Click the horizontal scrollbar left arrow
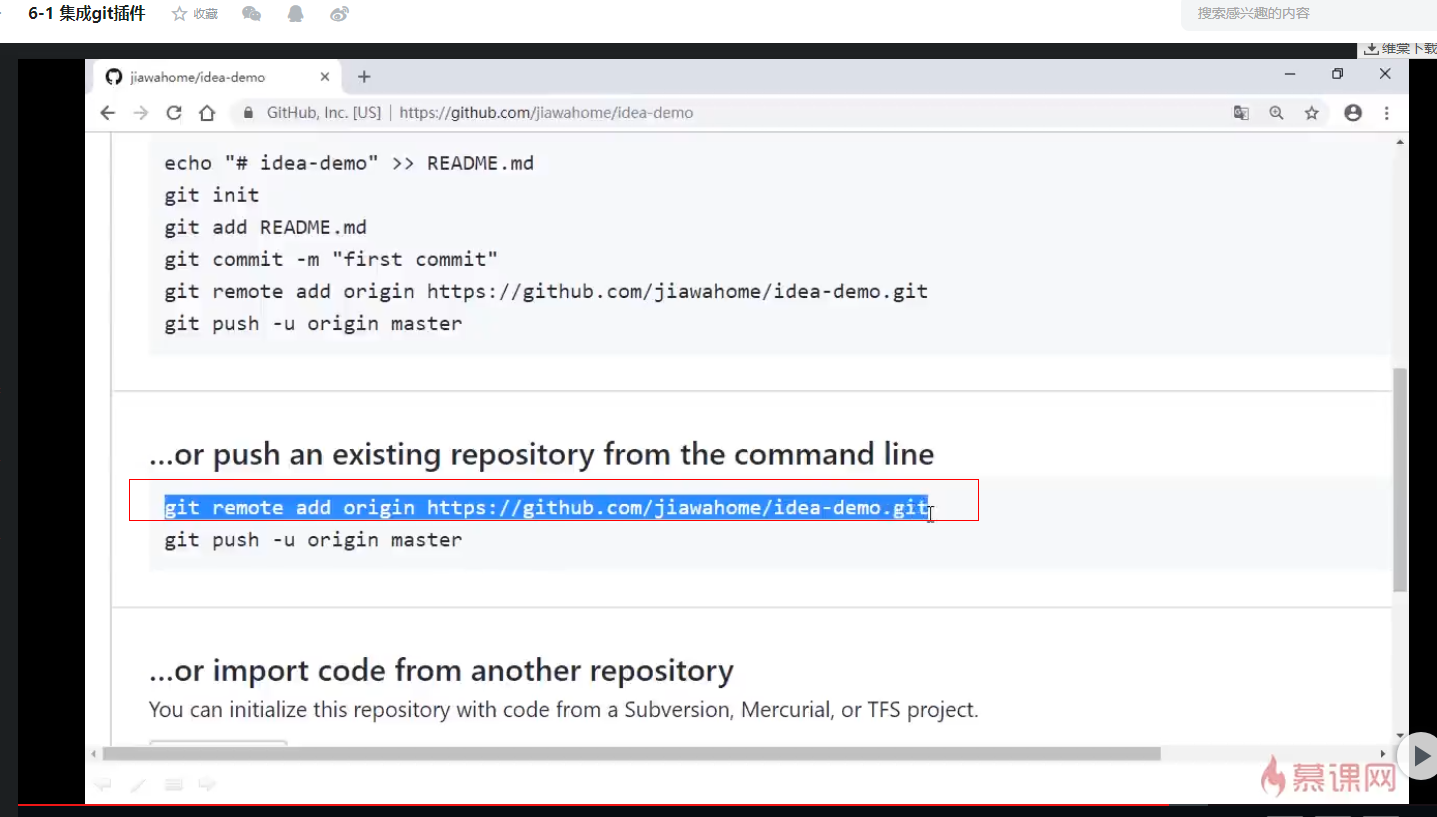Screen dimensions: 1437x817 pyautogui.click(x=94, y=753)
